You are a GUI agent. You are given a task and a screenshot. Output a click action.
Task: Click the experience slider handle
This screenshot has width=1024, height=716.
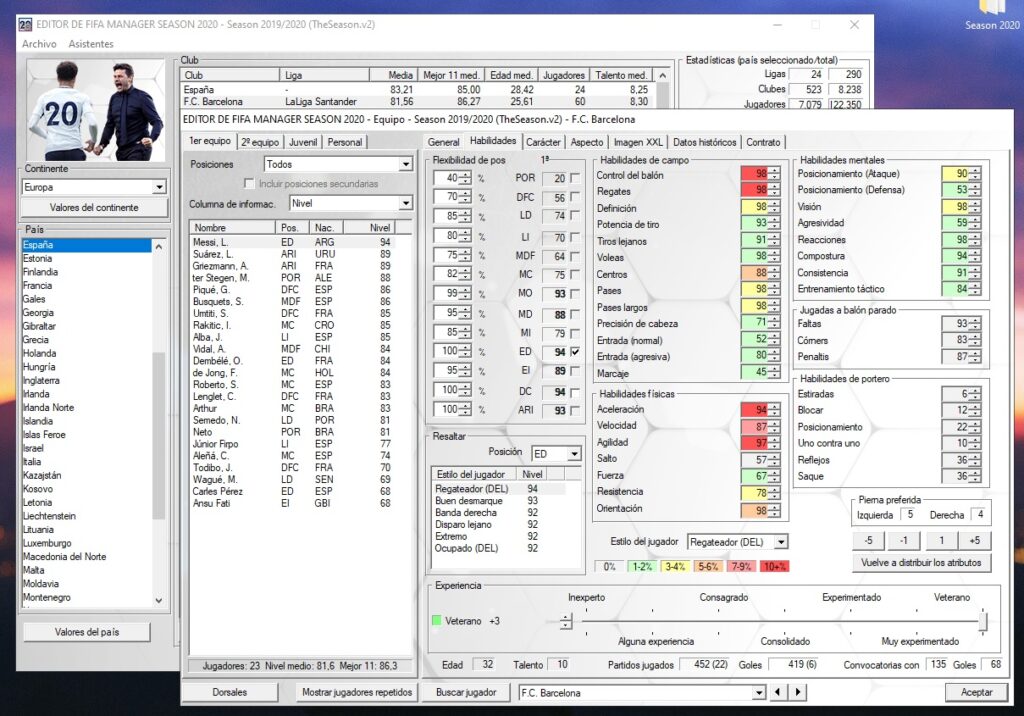pyautogui.click(x=983, y=621)
